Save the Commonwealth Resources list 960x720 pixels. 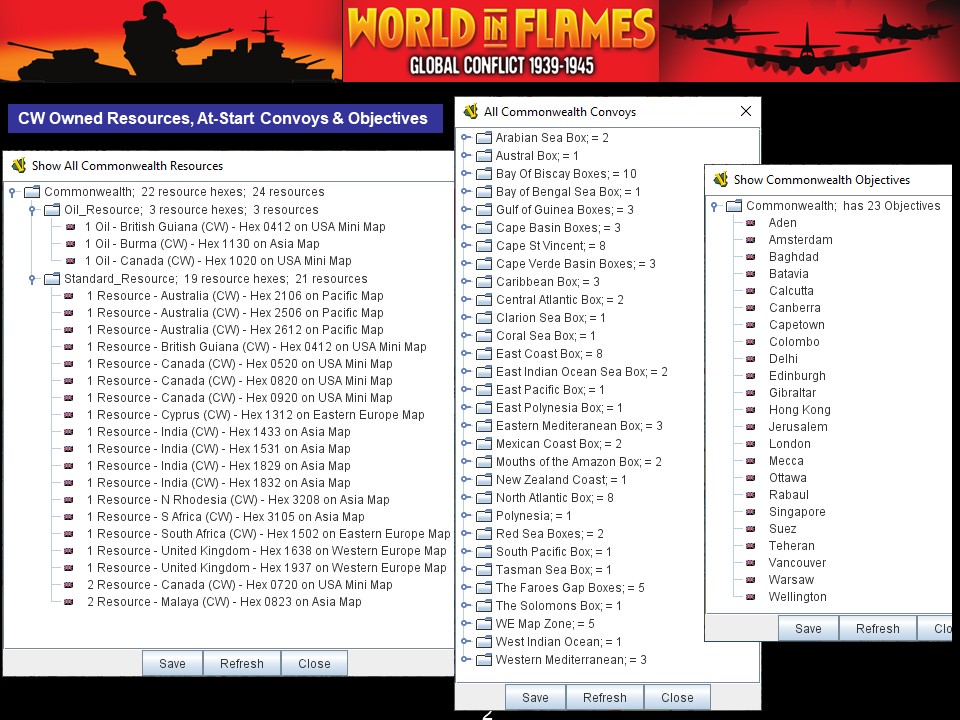click(x=172, y=664)
